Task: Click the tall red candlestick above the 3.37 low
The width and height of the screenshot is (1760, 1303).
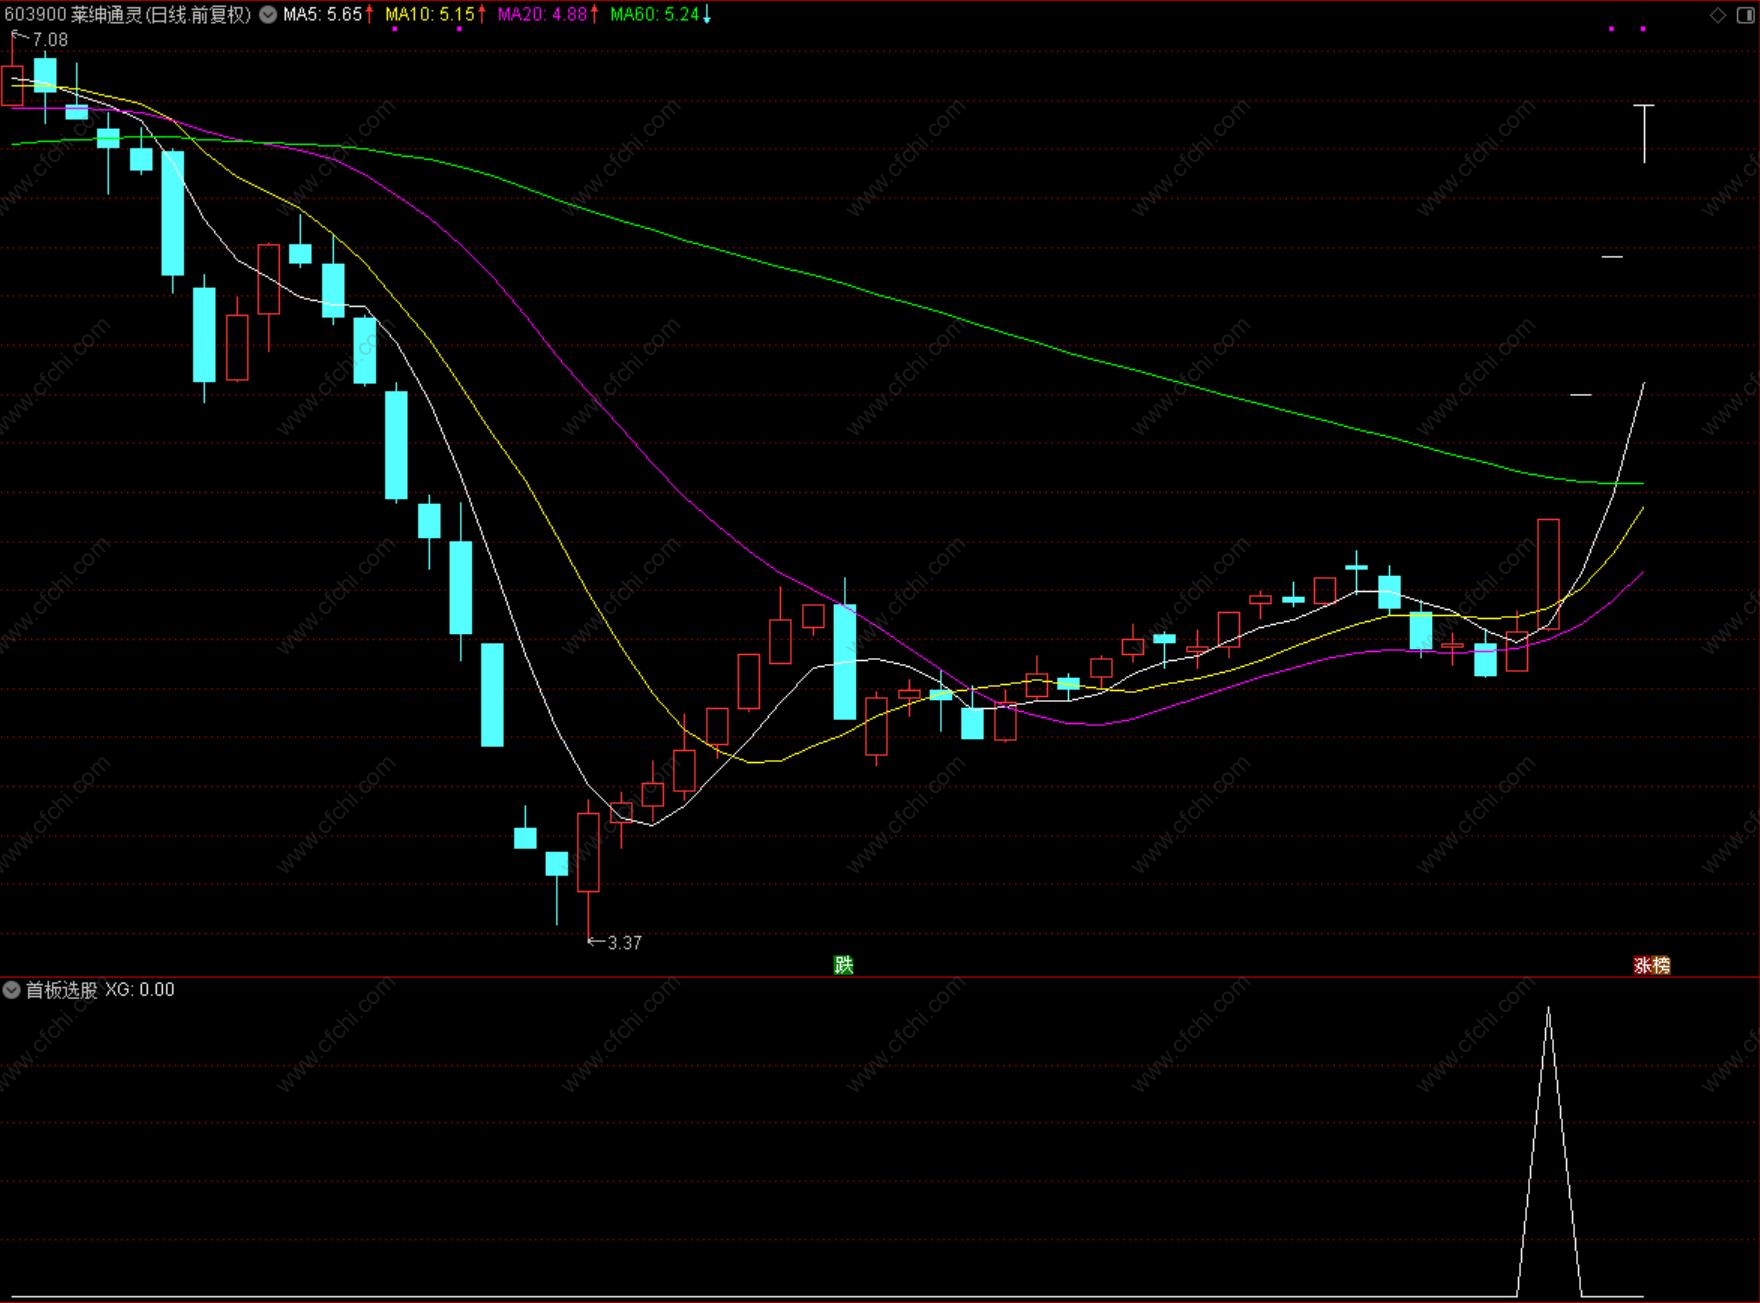Action: click(588, 852)
